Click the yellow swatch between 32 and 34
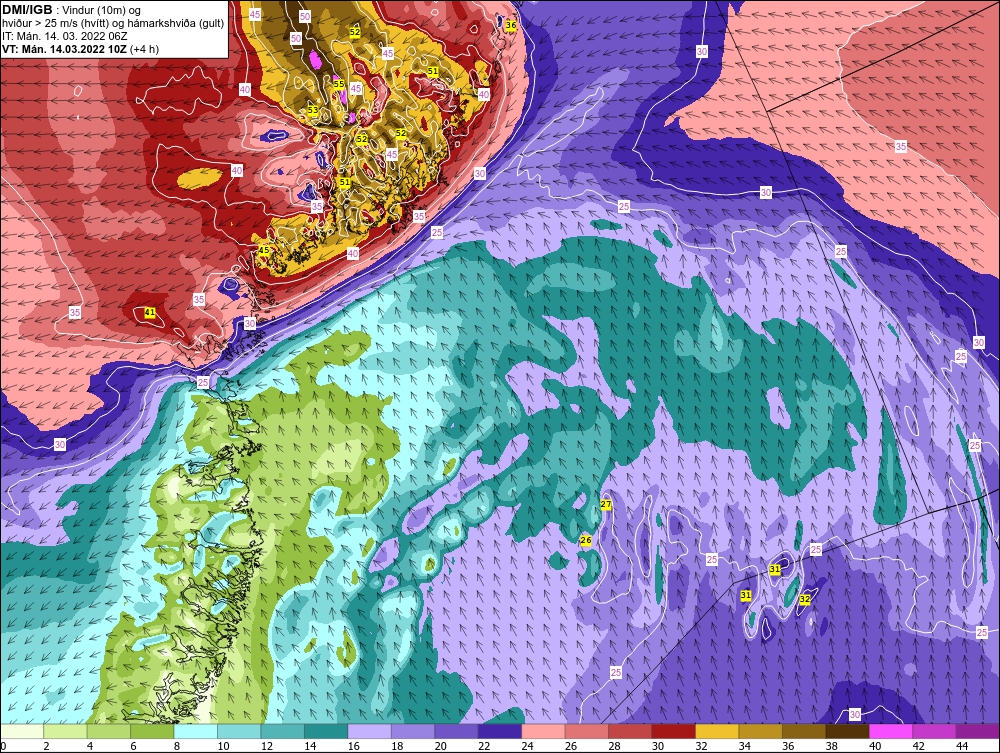This screenshot has height=753, width=1000. [716, 731]
